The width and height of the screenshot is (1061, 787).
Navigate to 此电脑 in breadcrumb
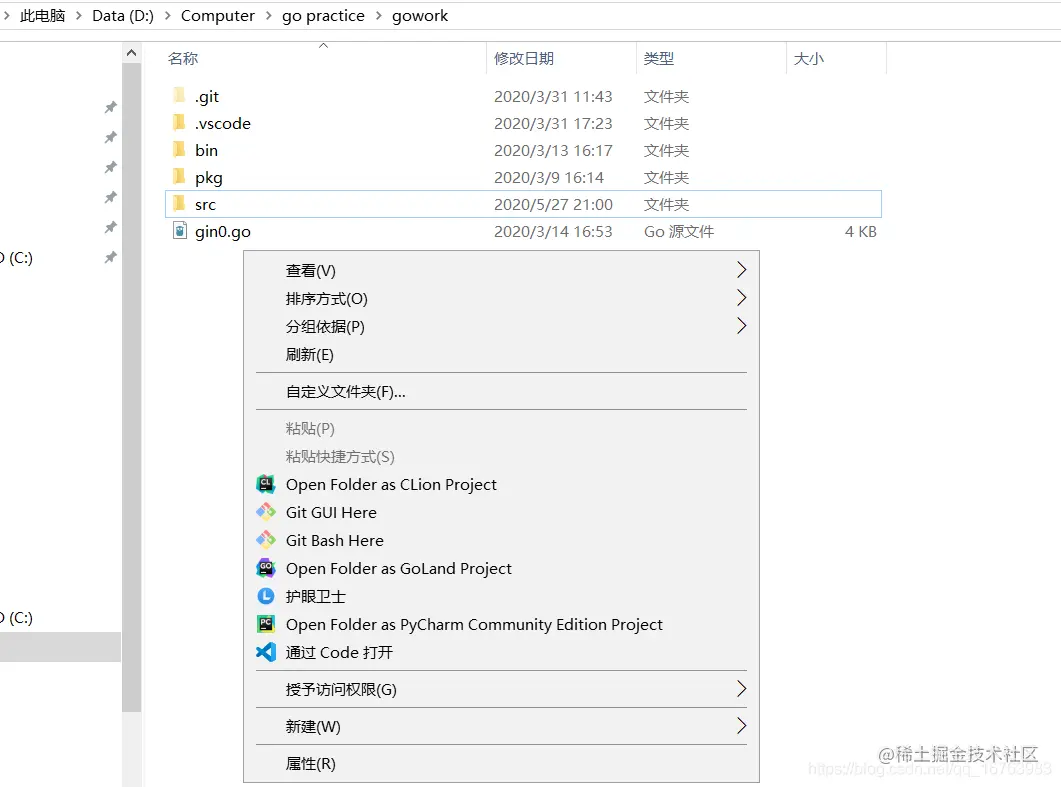point(42,16)
